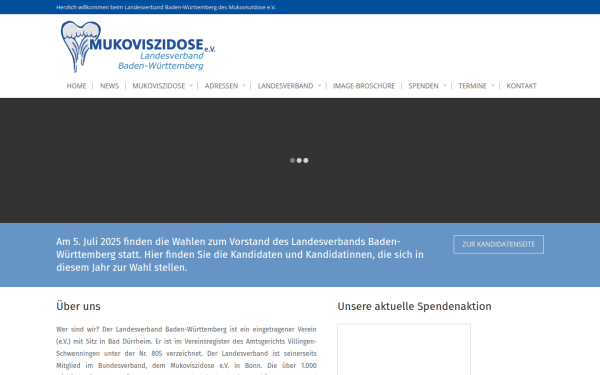
Task: Go to the NEWS page
Action: [109, 86]
